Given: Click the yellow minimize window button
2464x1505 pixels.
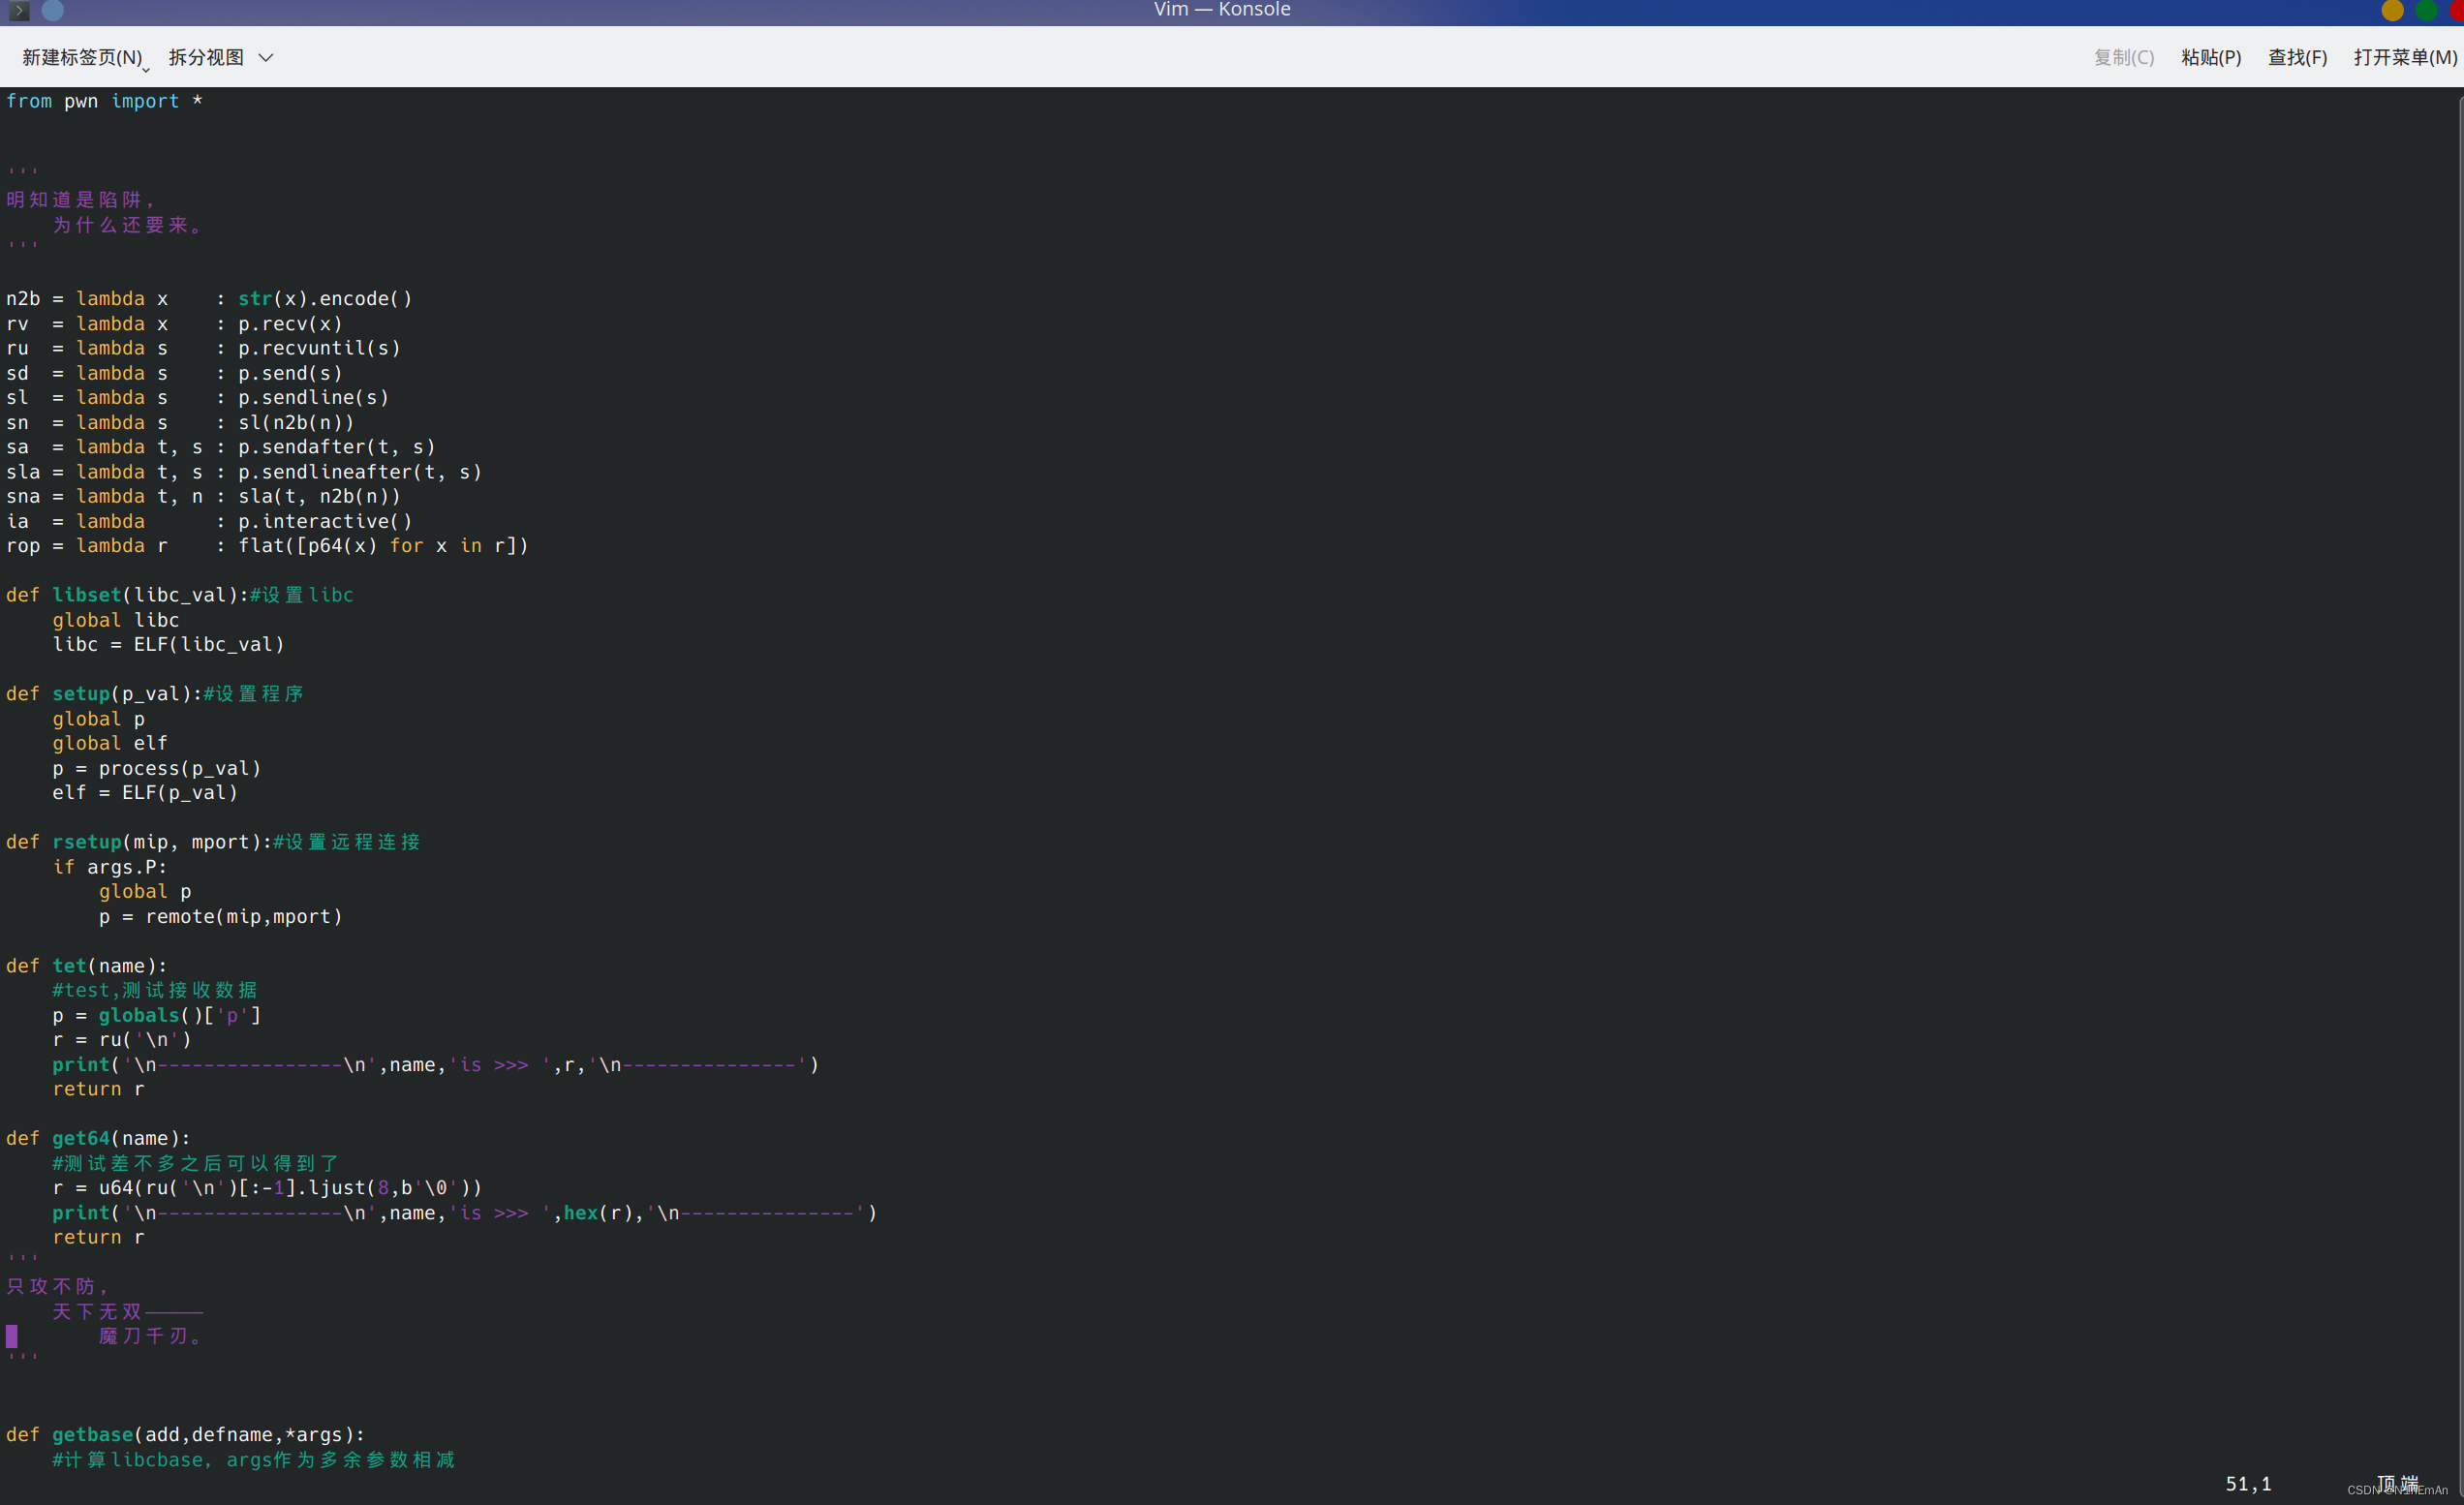Looking at the screenshot, I should 2392,10.
